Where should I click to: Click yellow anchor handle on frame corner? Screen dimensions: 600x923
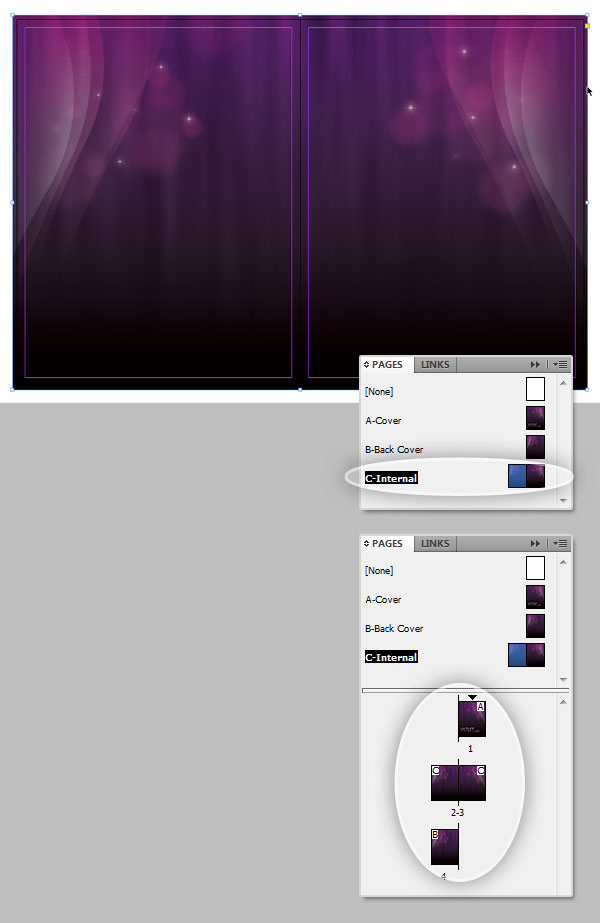(587, 26)
